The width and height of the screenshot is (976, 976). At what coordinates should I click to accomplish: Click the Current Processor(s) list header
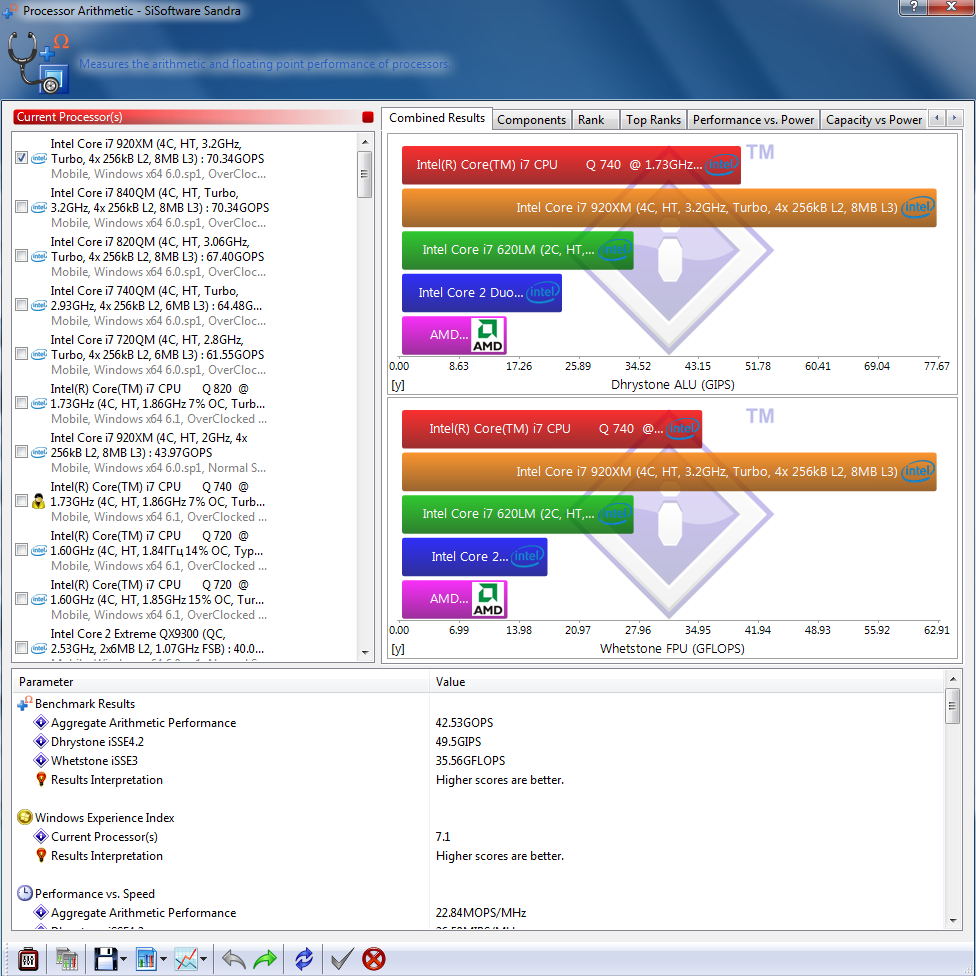pyautogui.click(x=194, y=117)
